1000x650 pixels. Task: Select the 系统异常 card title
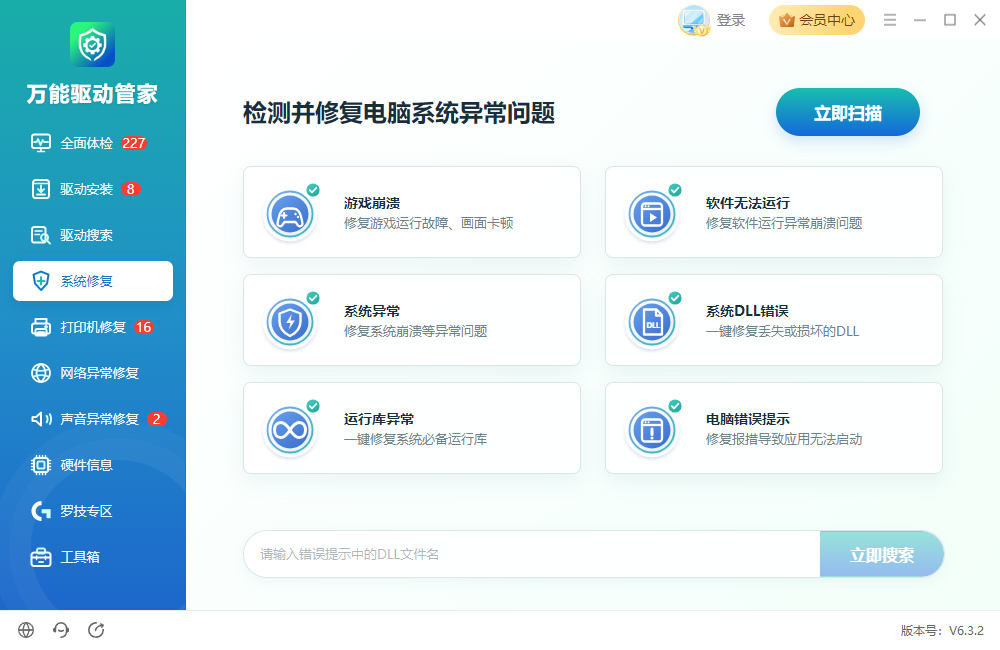coord(372,311)
